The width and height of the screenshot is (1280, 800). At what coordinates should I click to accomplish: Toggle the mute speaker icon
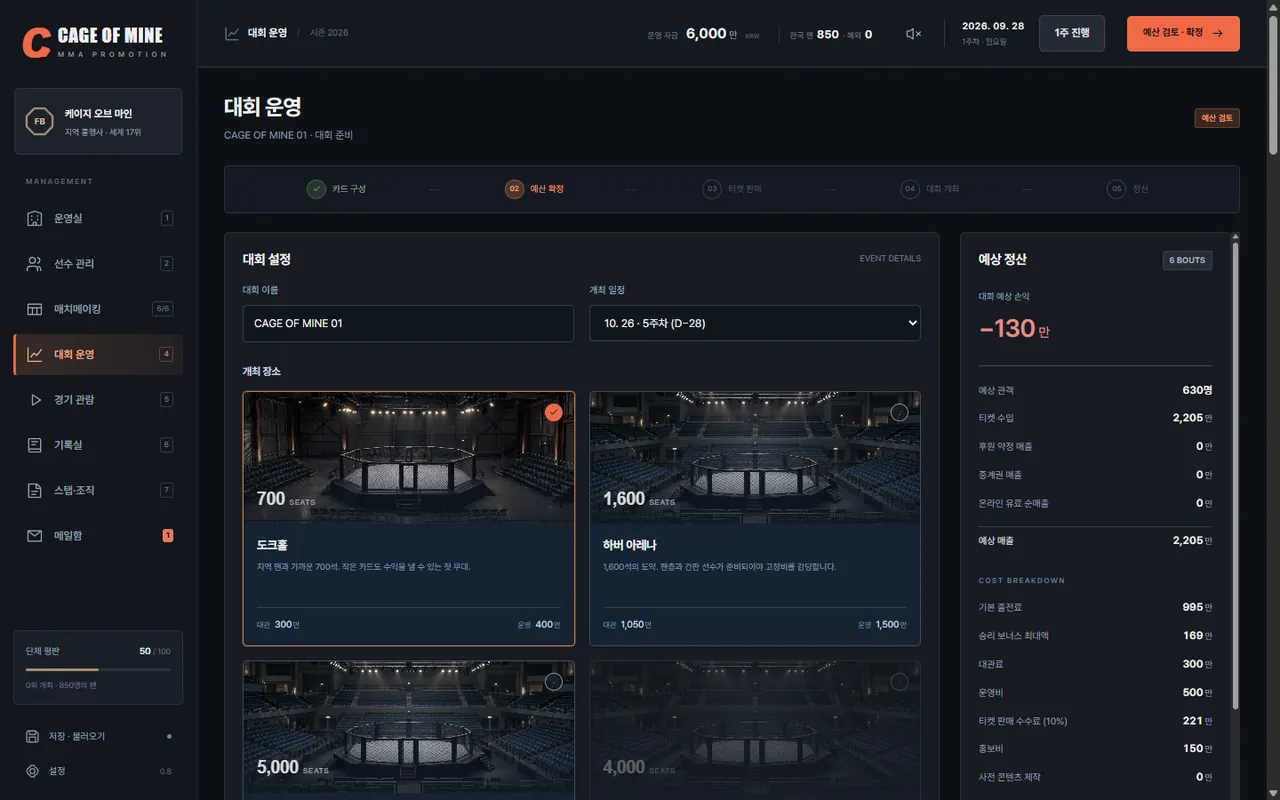tap(913, 34)
